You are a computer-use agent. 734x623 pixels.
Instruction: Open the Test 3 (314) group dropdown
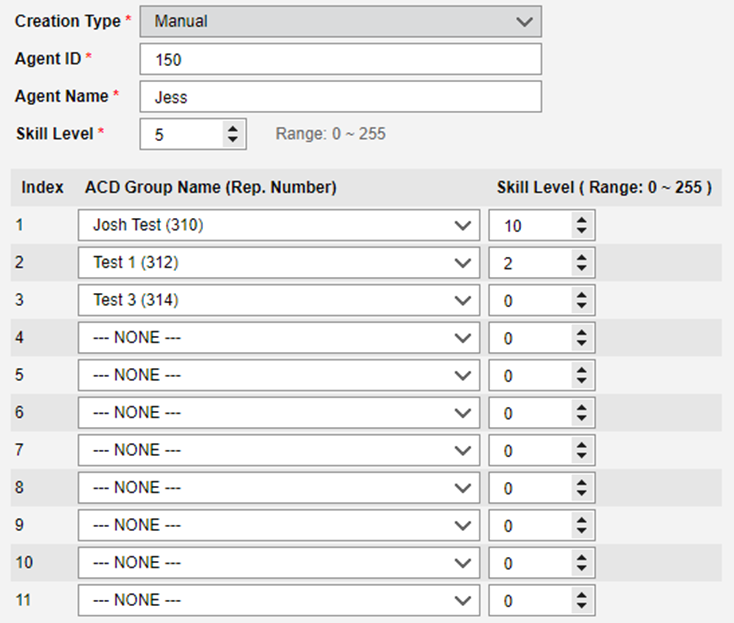click(x=278, y=300)
